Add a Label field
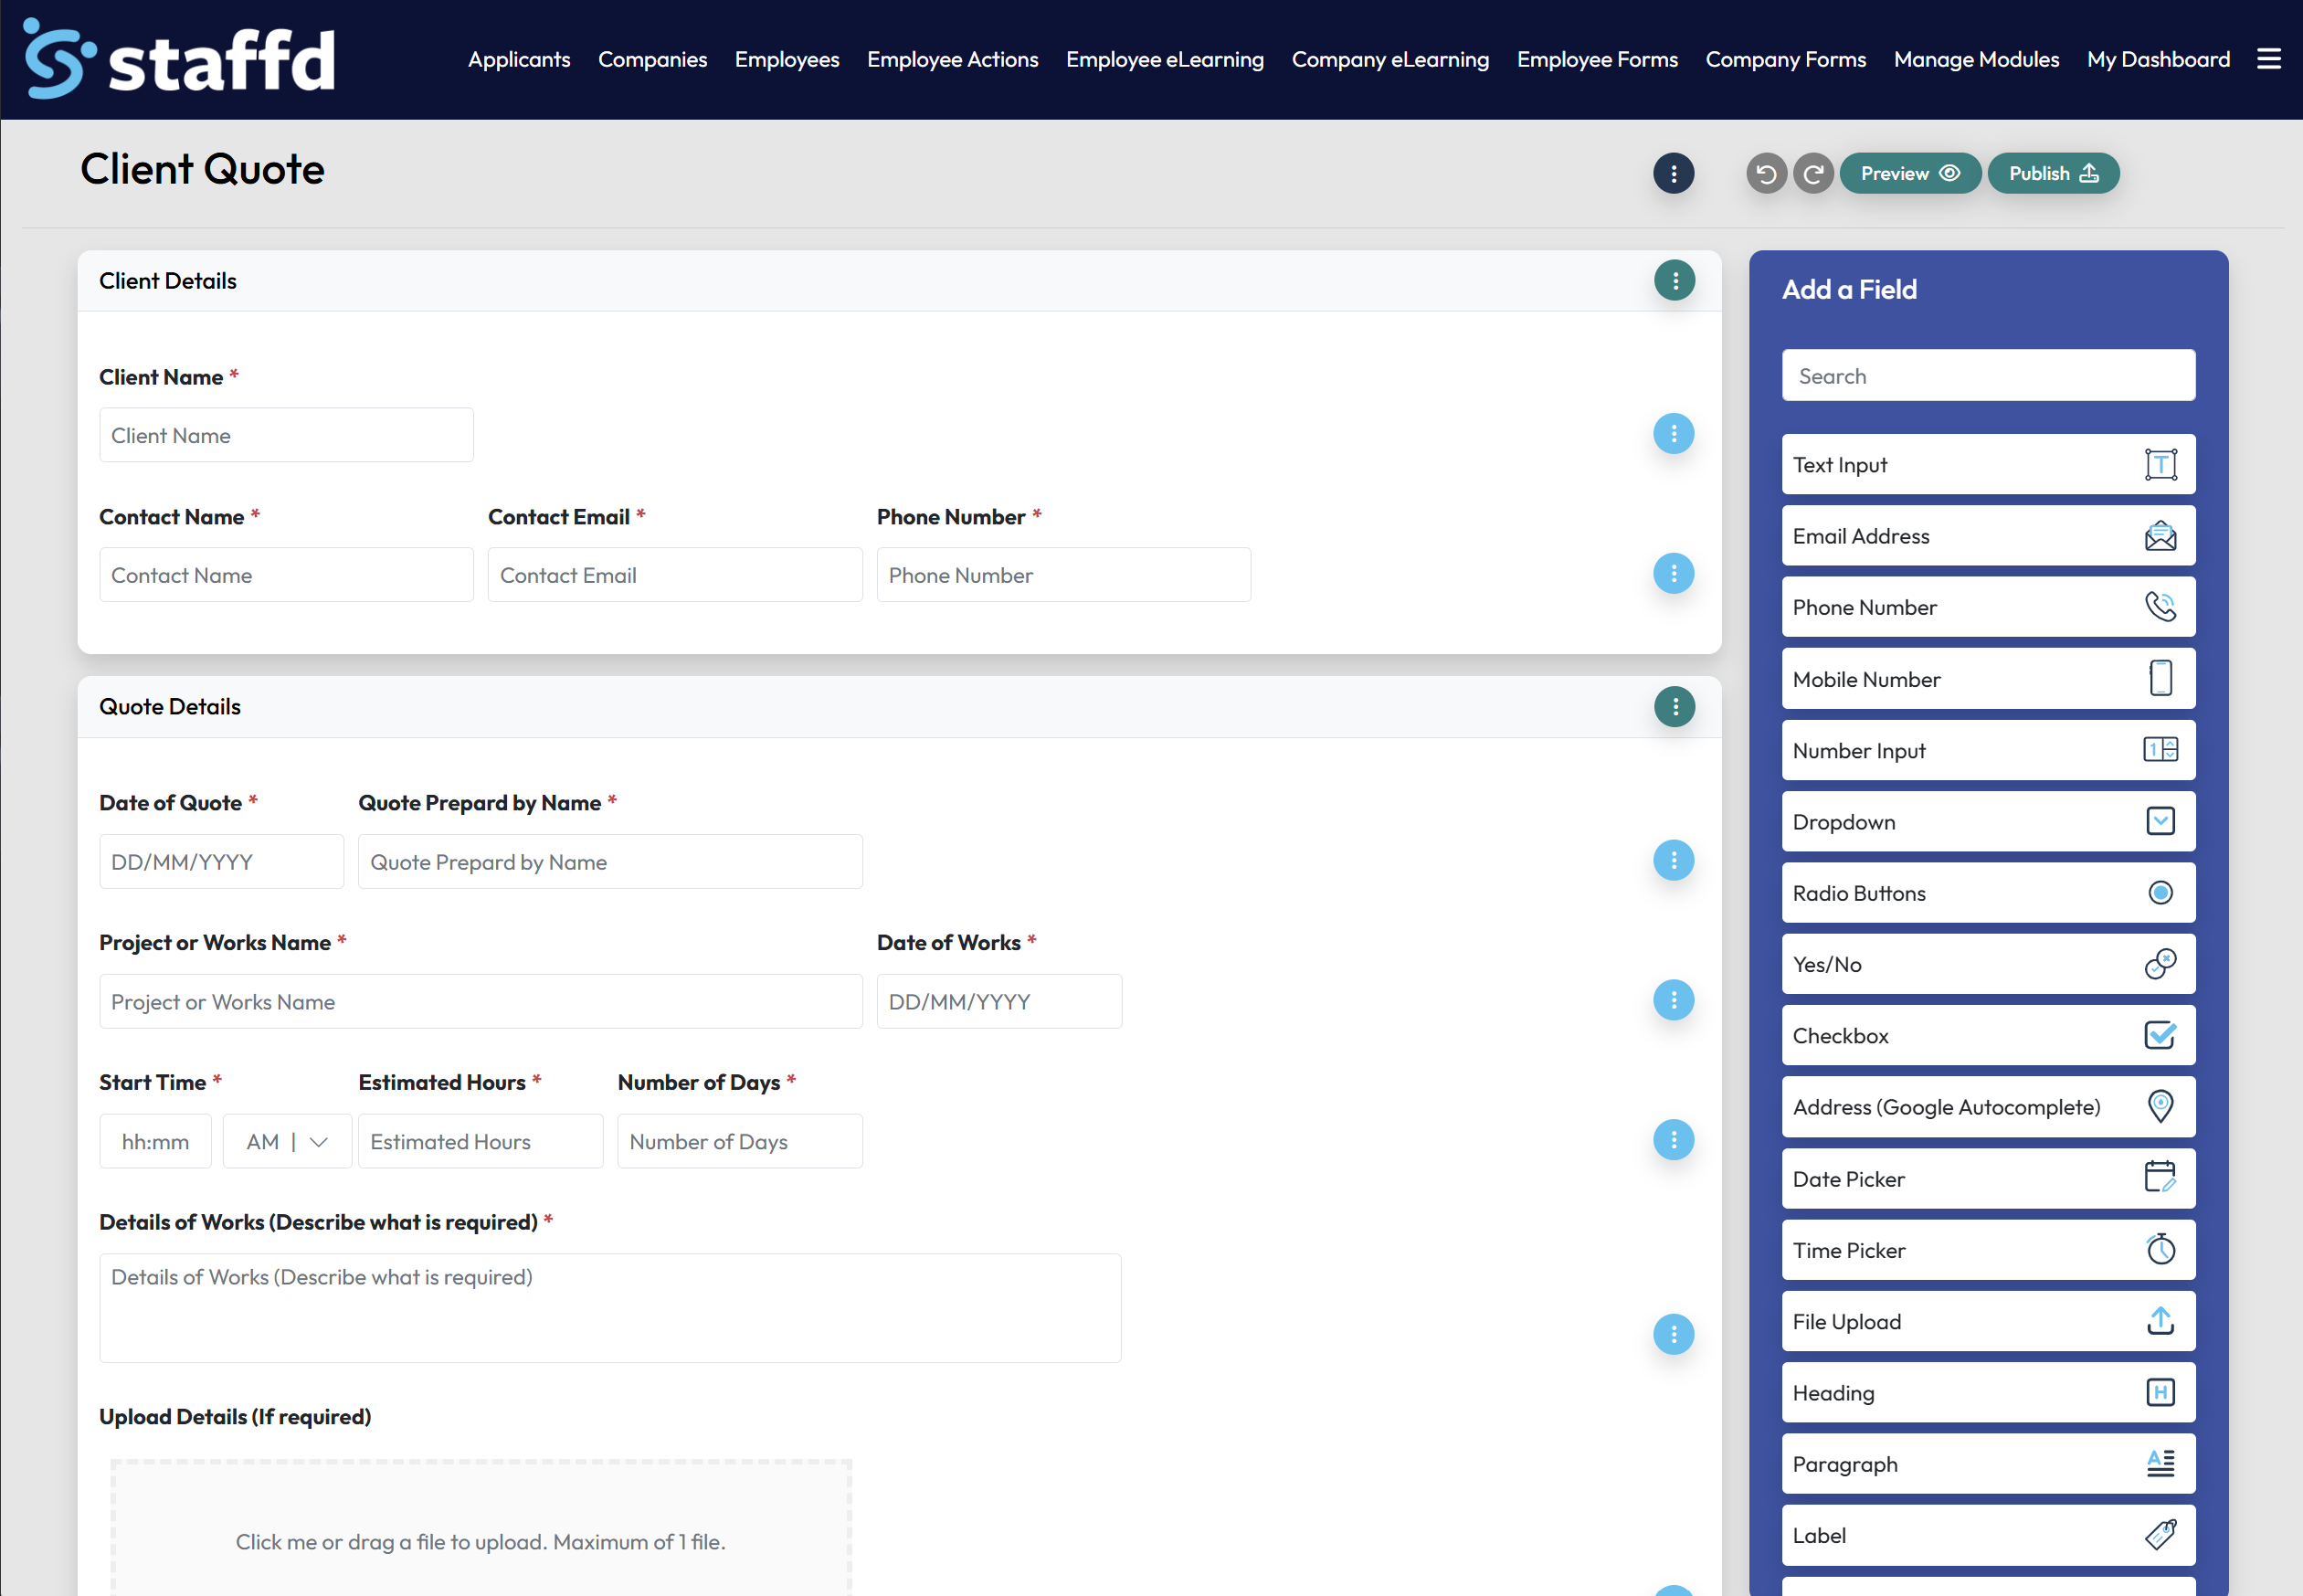 pyautogui.click(x=1988, y=1535)
